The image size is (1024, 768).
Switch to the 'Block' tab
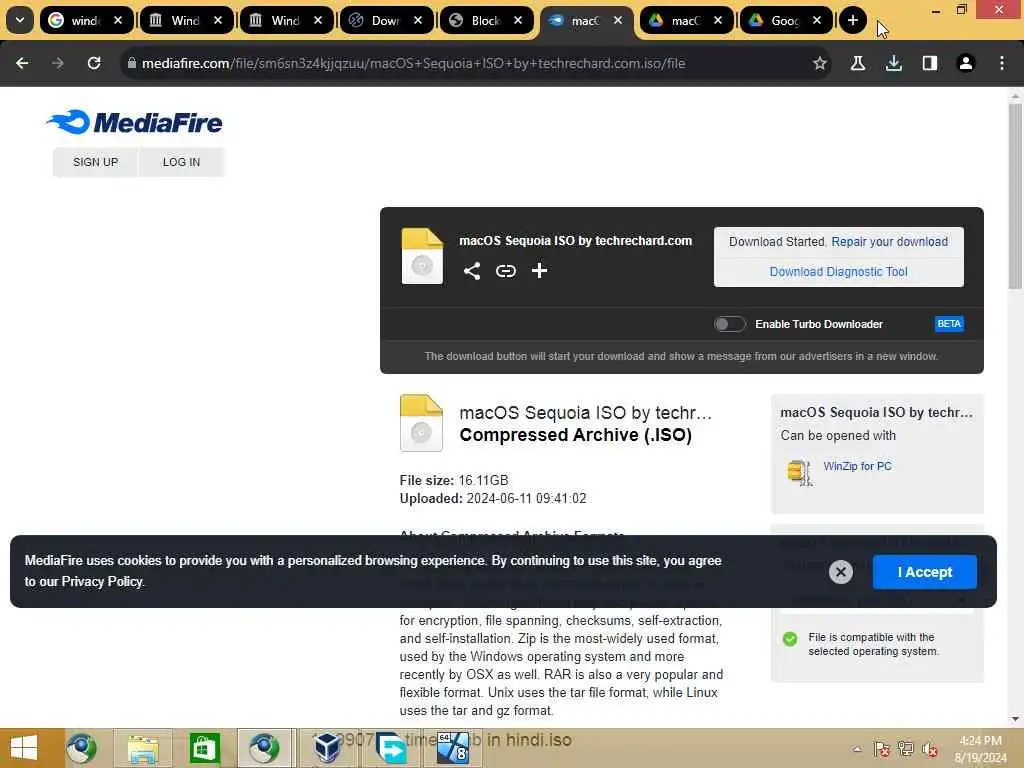(486, 20)
